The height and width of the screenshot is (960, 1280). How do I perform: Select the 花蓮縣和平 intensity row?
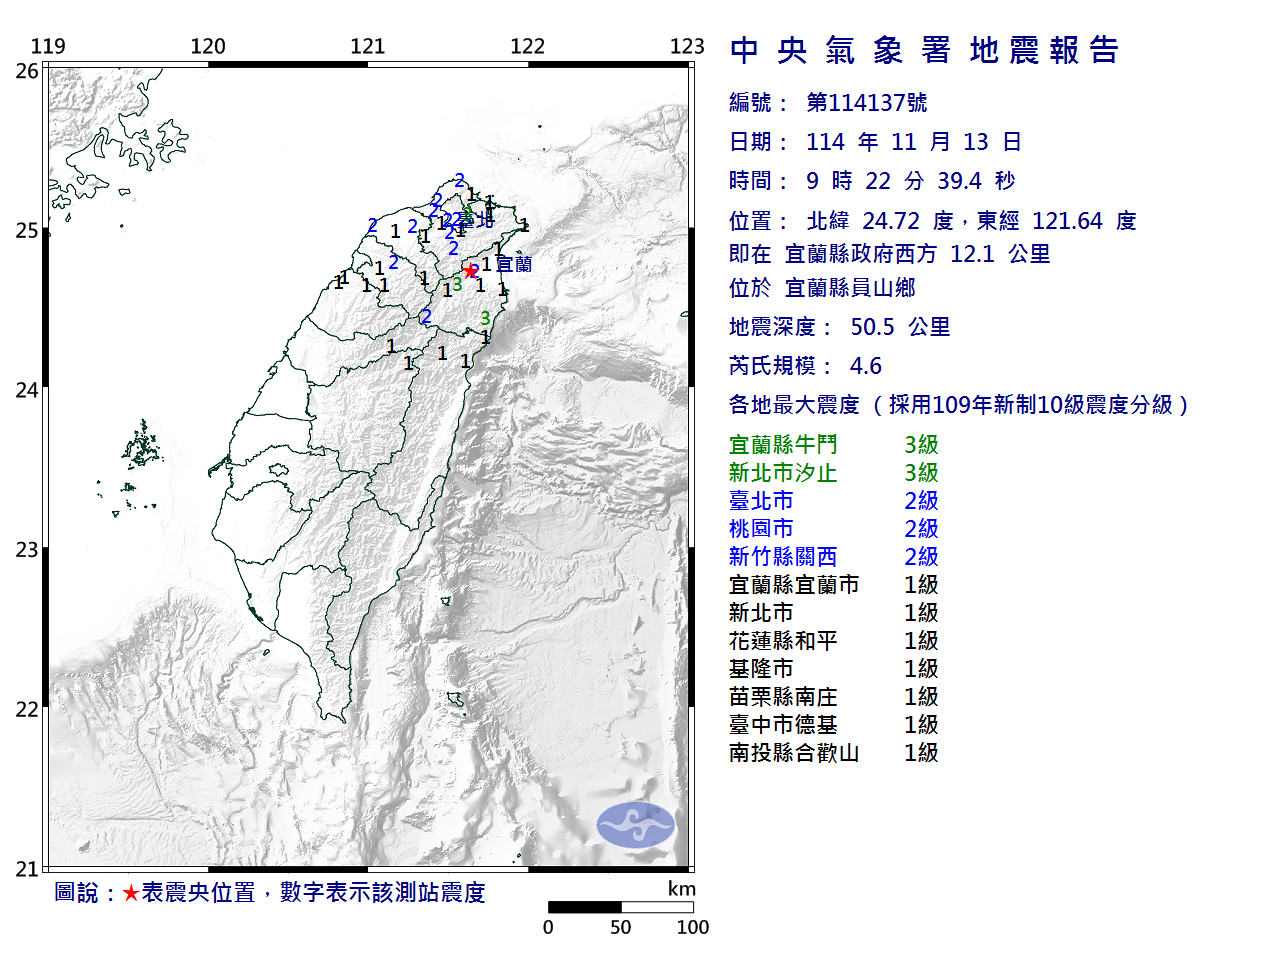click(x=833, y=641)
